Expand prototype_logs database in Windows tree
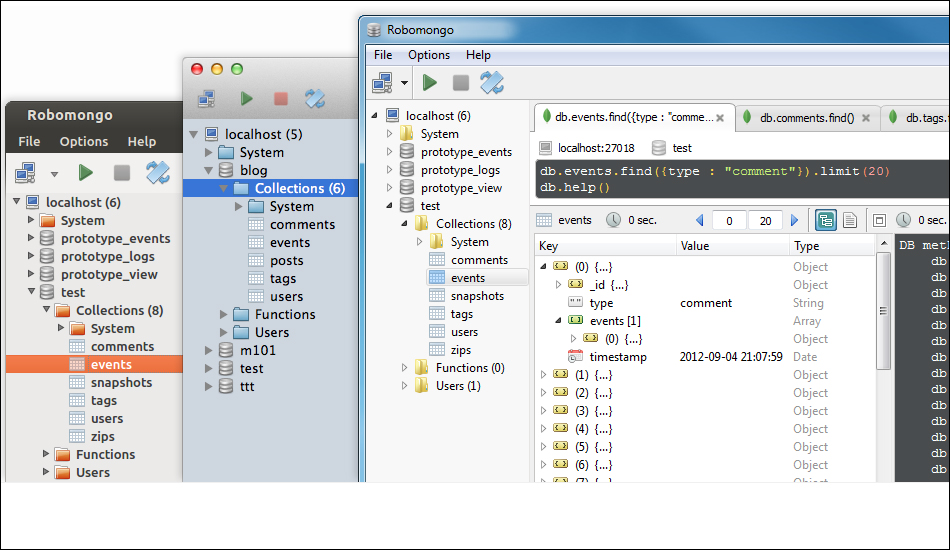Image resolution: width=950 pixels, height=550 pixels. [389, 170]
